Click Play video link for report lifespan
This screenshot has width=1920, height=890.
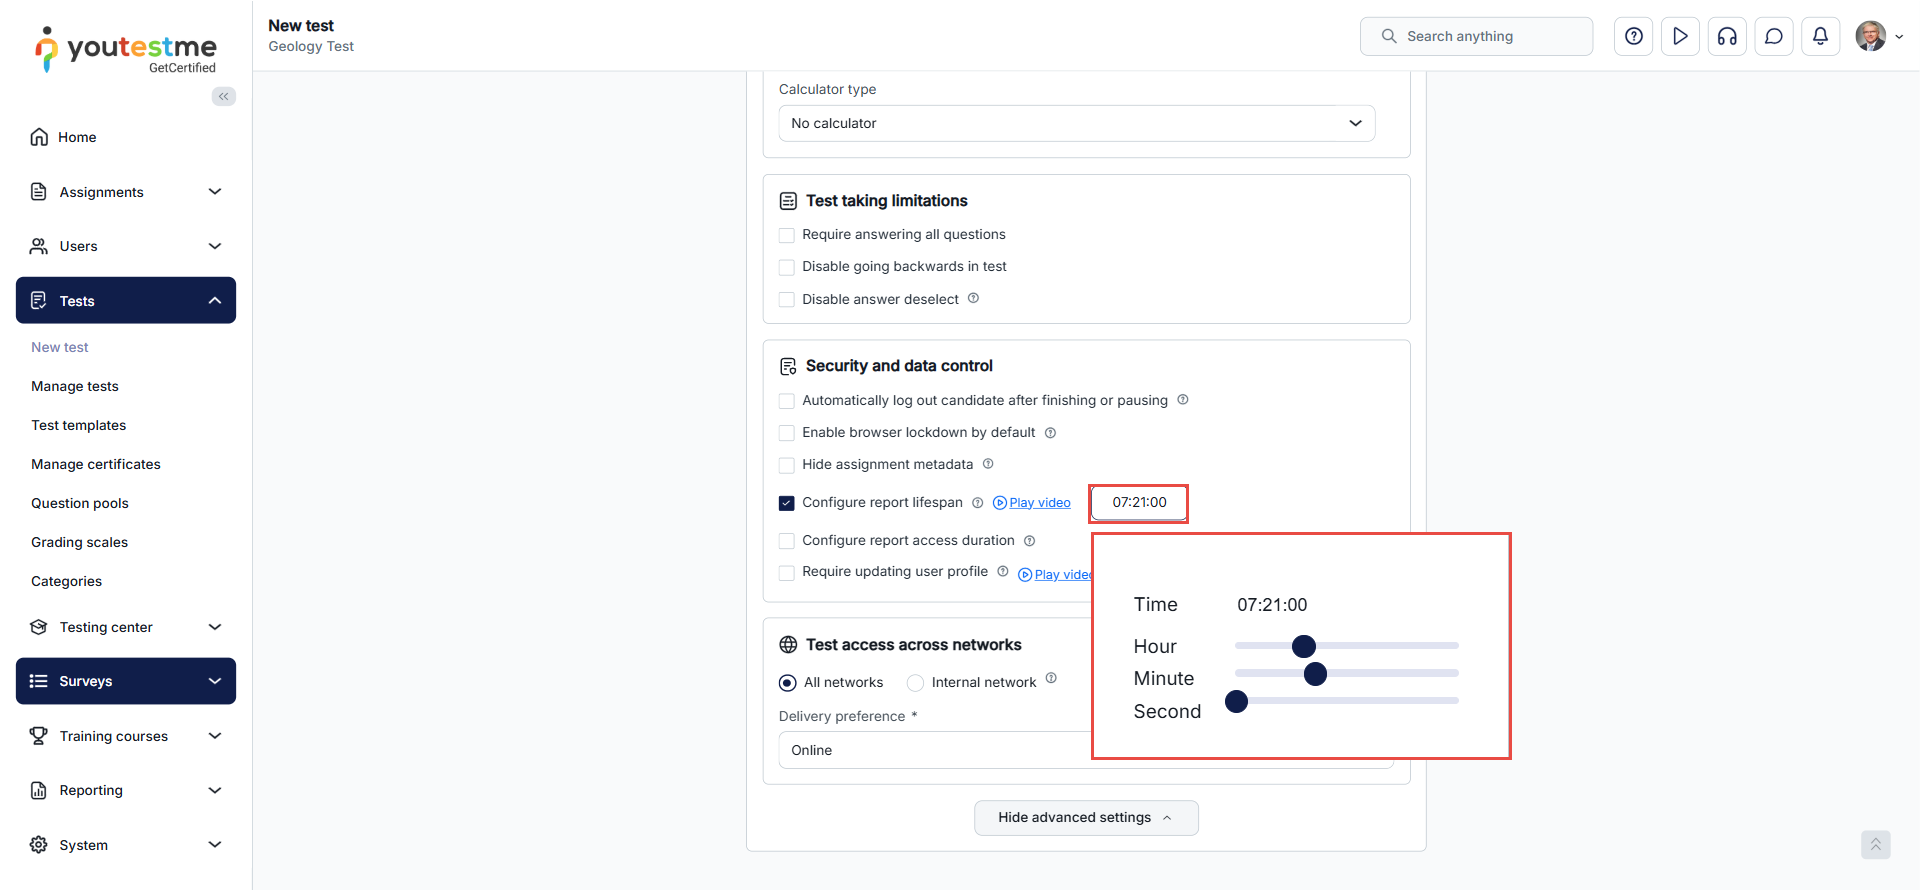1039,503
